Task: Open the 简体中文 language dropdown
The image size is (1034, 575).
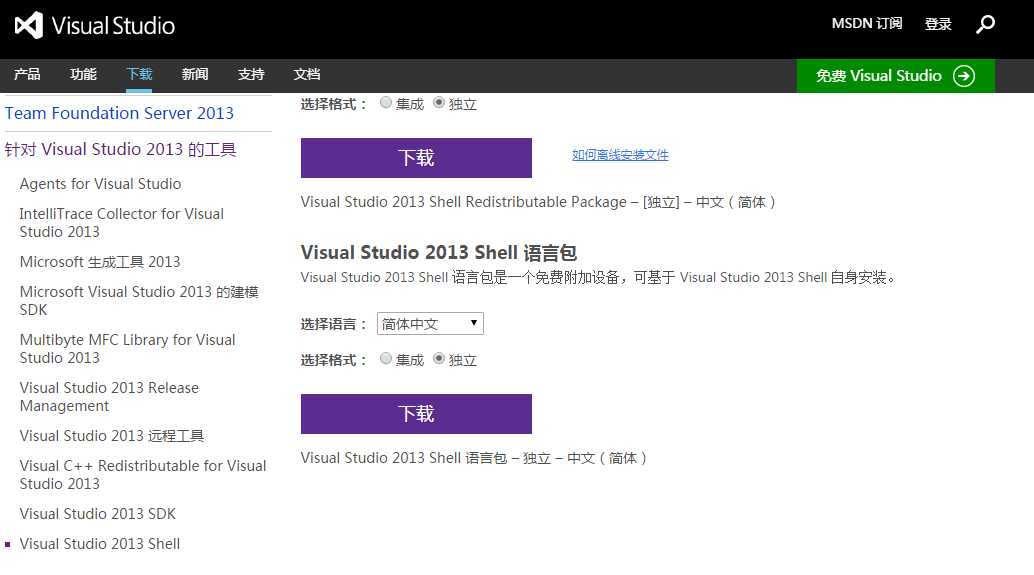Action: (430, 324)
